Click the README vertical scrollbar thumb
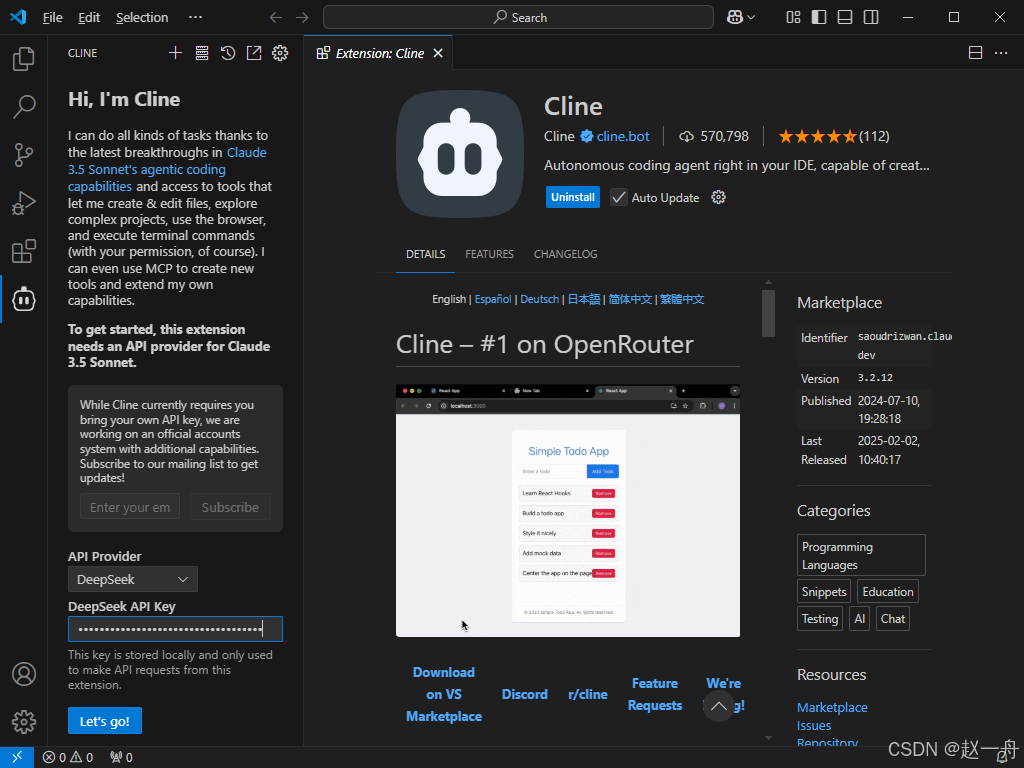 (768, 313)
